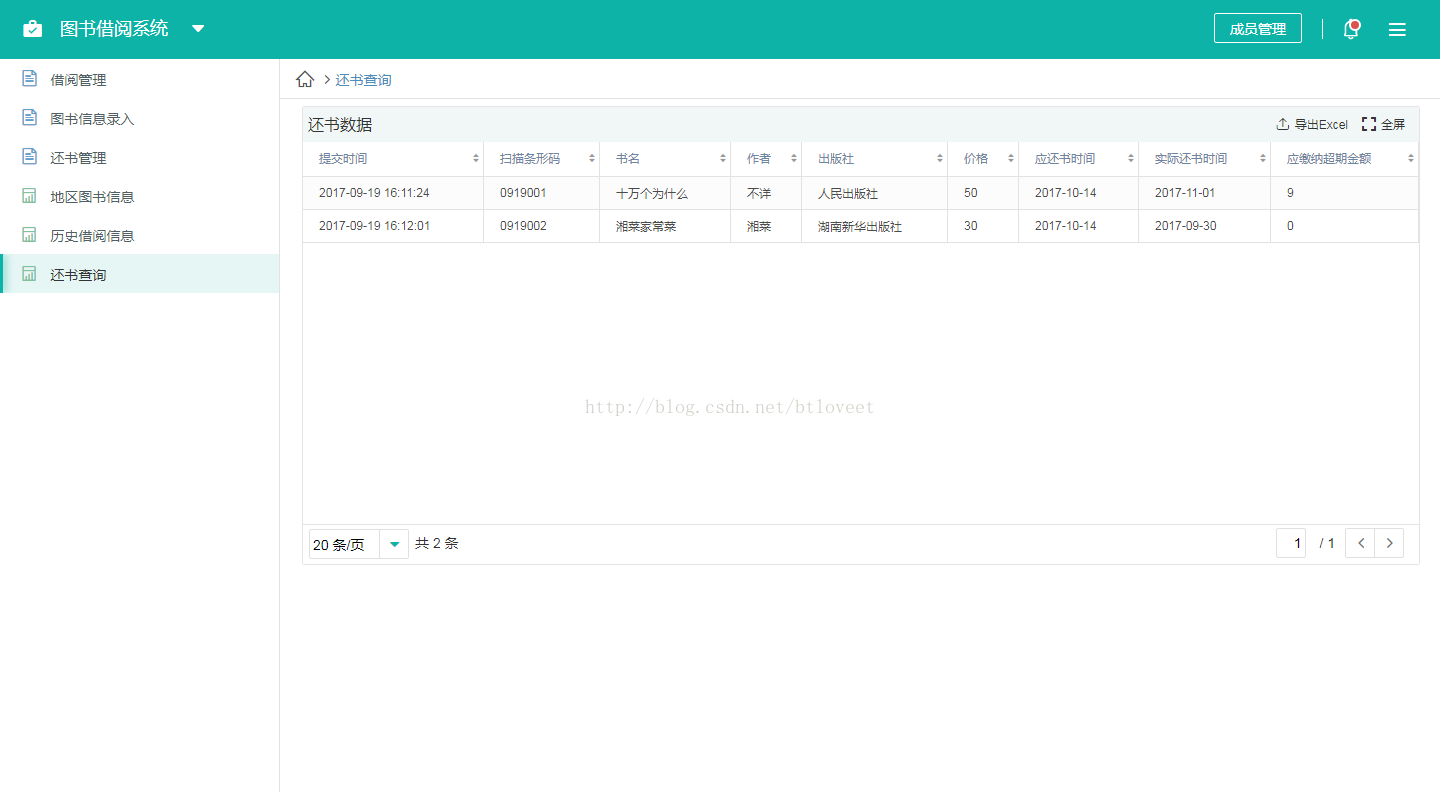Select actual return date 2017-09-30
Screen dimensions: 1440x792
pos(1205,226)
